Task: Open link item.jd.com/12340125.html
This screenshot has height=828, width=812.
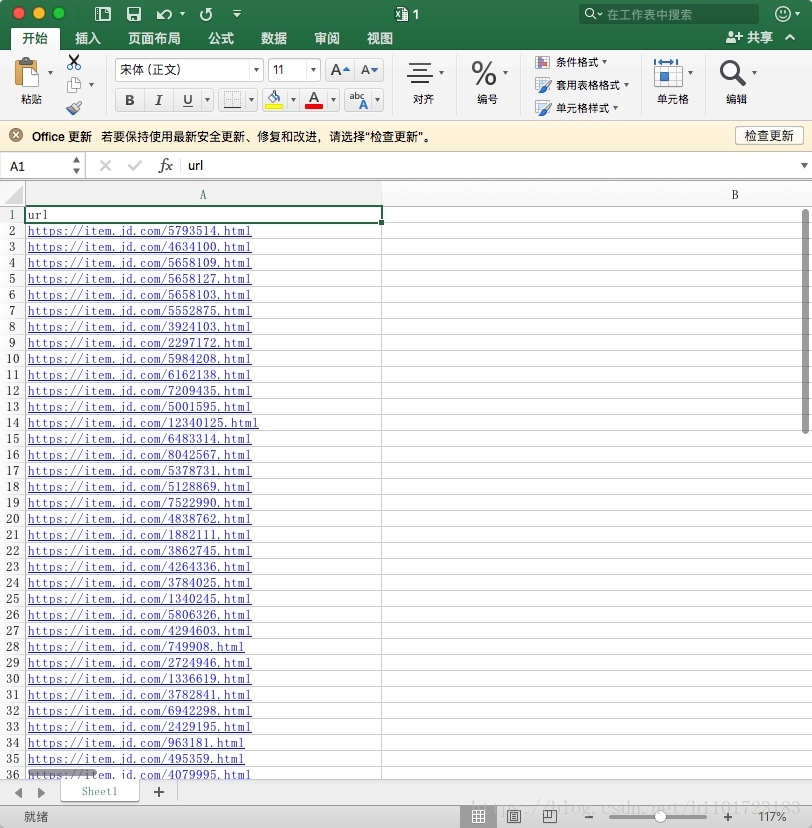Action: click(x=143, y=423)
